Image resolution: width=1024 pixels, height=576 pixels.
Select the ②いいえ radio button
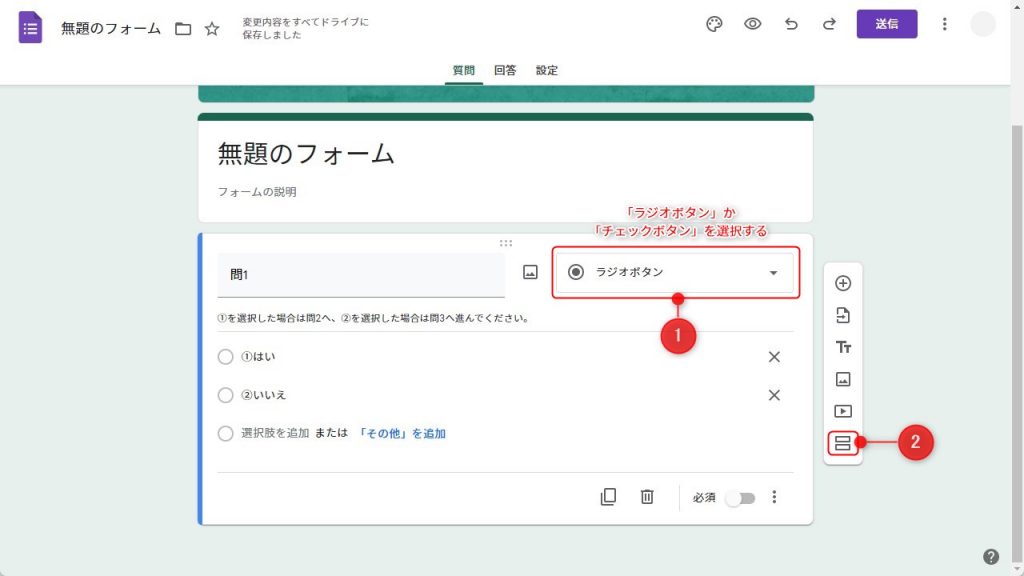[225, 395]
